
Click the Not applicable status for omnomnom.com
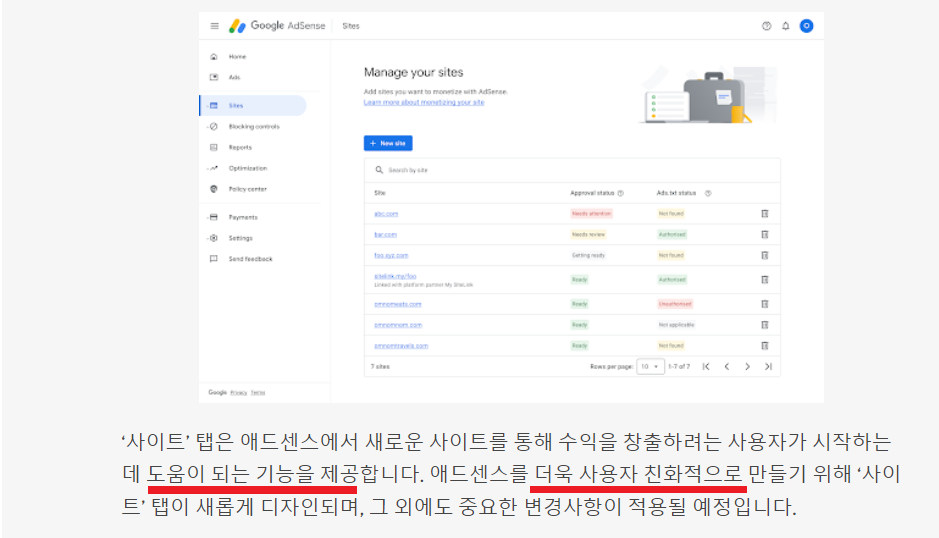click(x=677, y=325)
